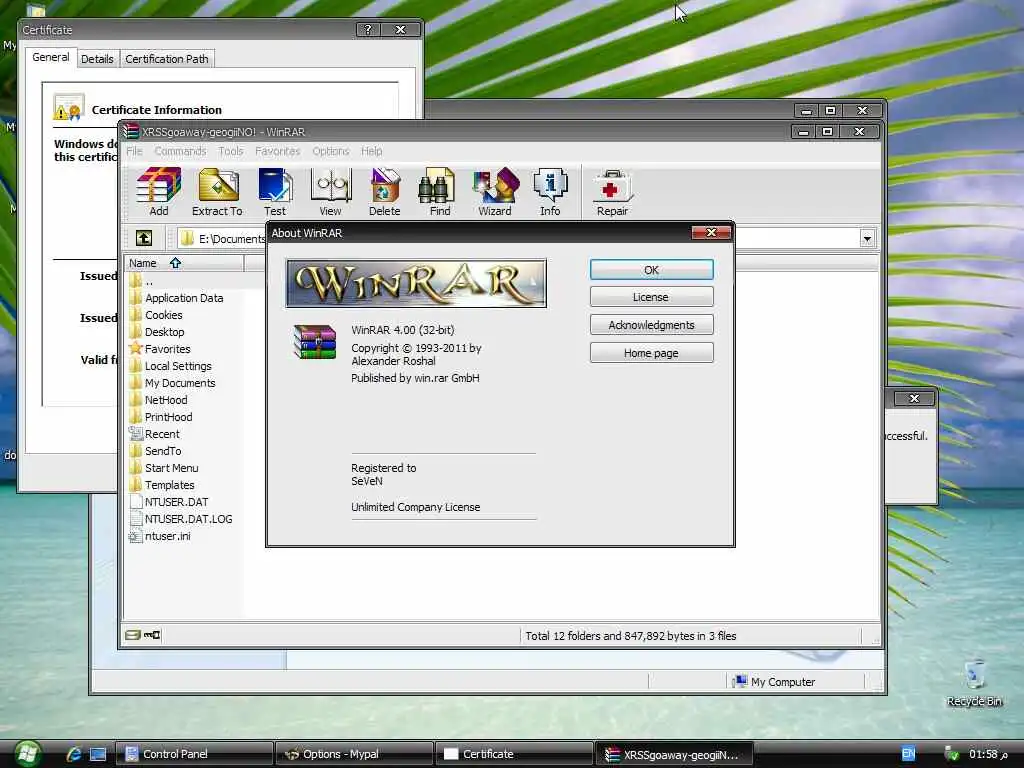Switch to Control Panel taskbar button
Screen dimensions: 1024x768
pos(194,754)
